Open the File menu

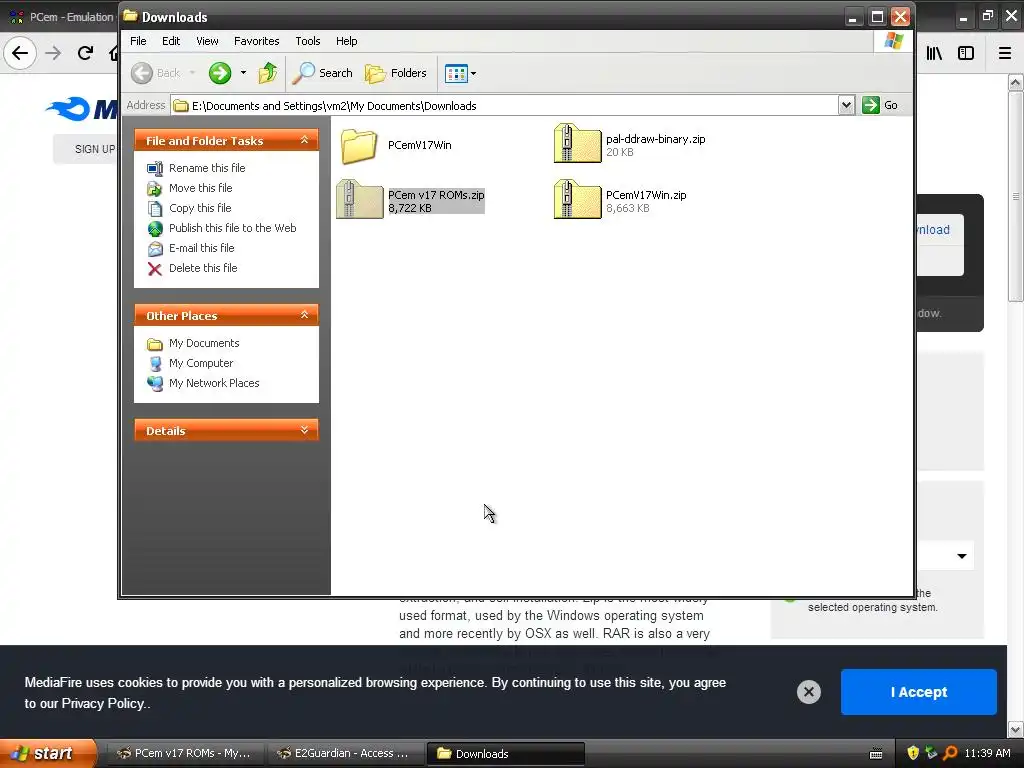tap(138, 40)
